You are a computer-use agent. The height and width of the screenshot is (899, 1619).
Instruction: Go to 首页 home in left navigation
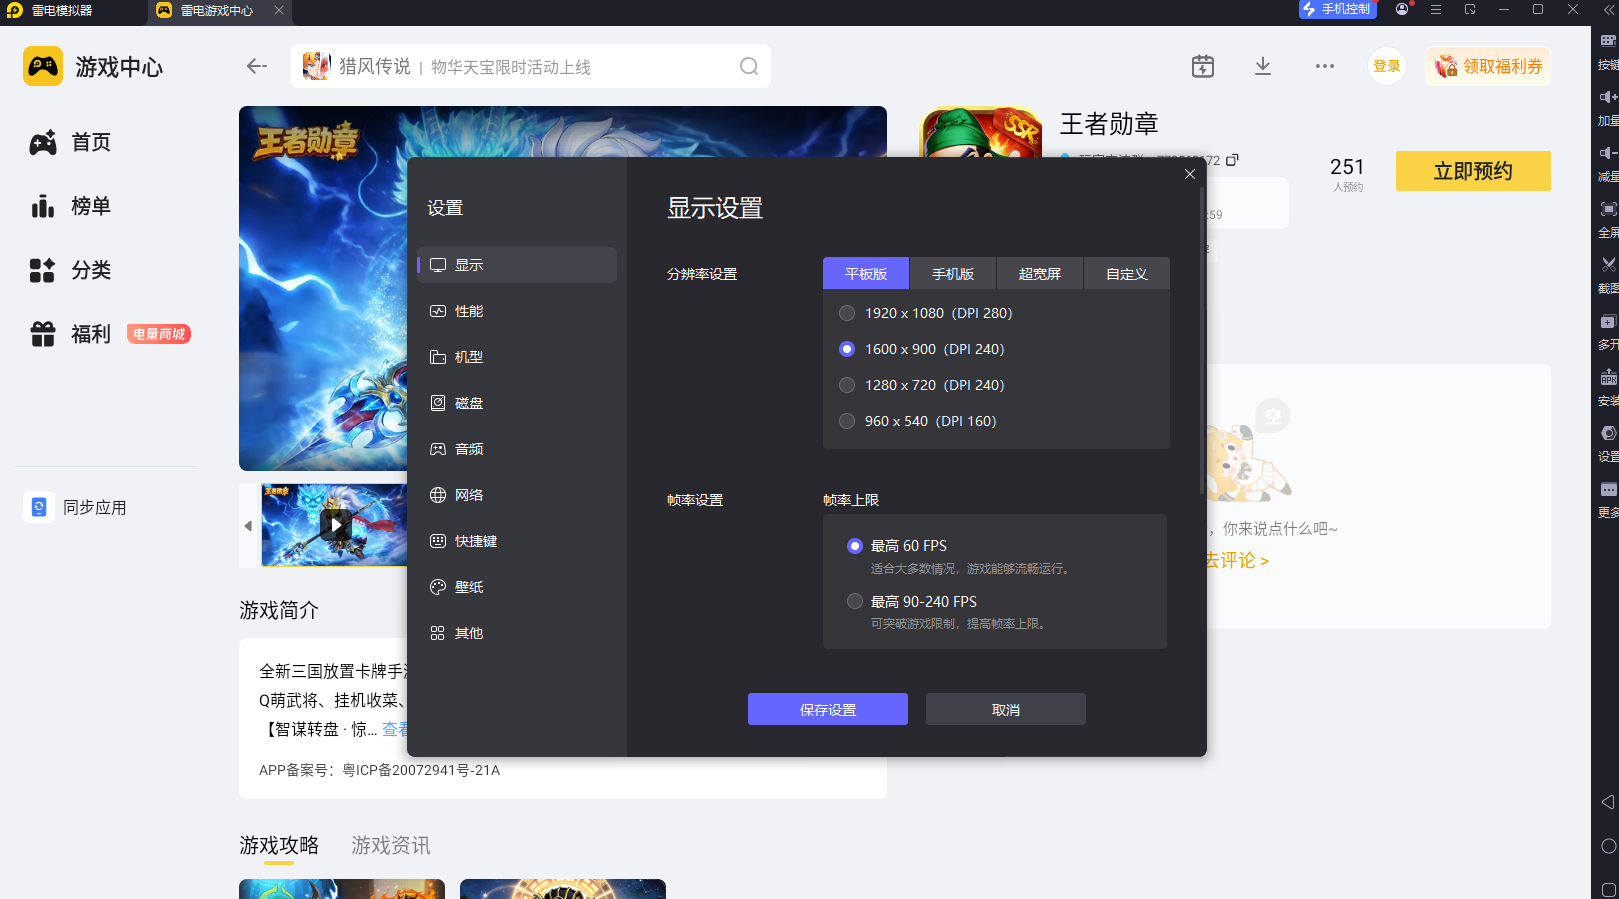pyautogui.click(x=70, y=143)
